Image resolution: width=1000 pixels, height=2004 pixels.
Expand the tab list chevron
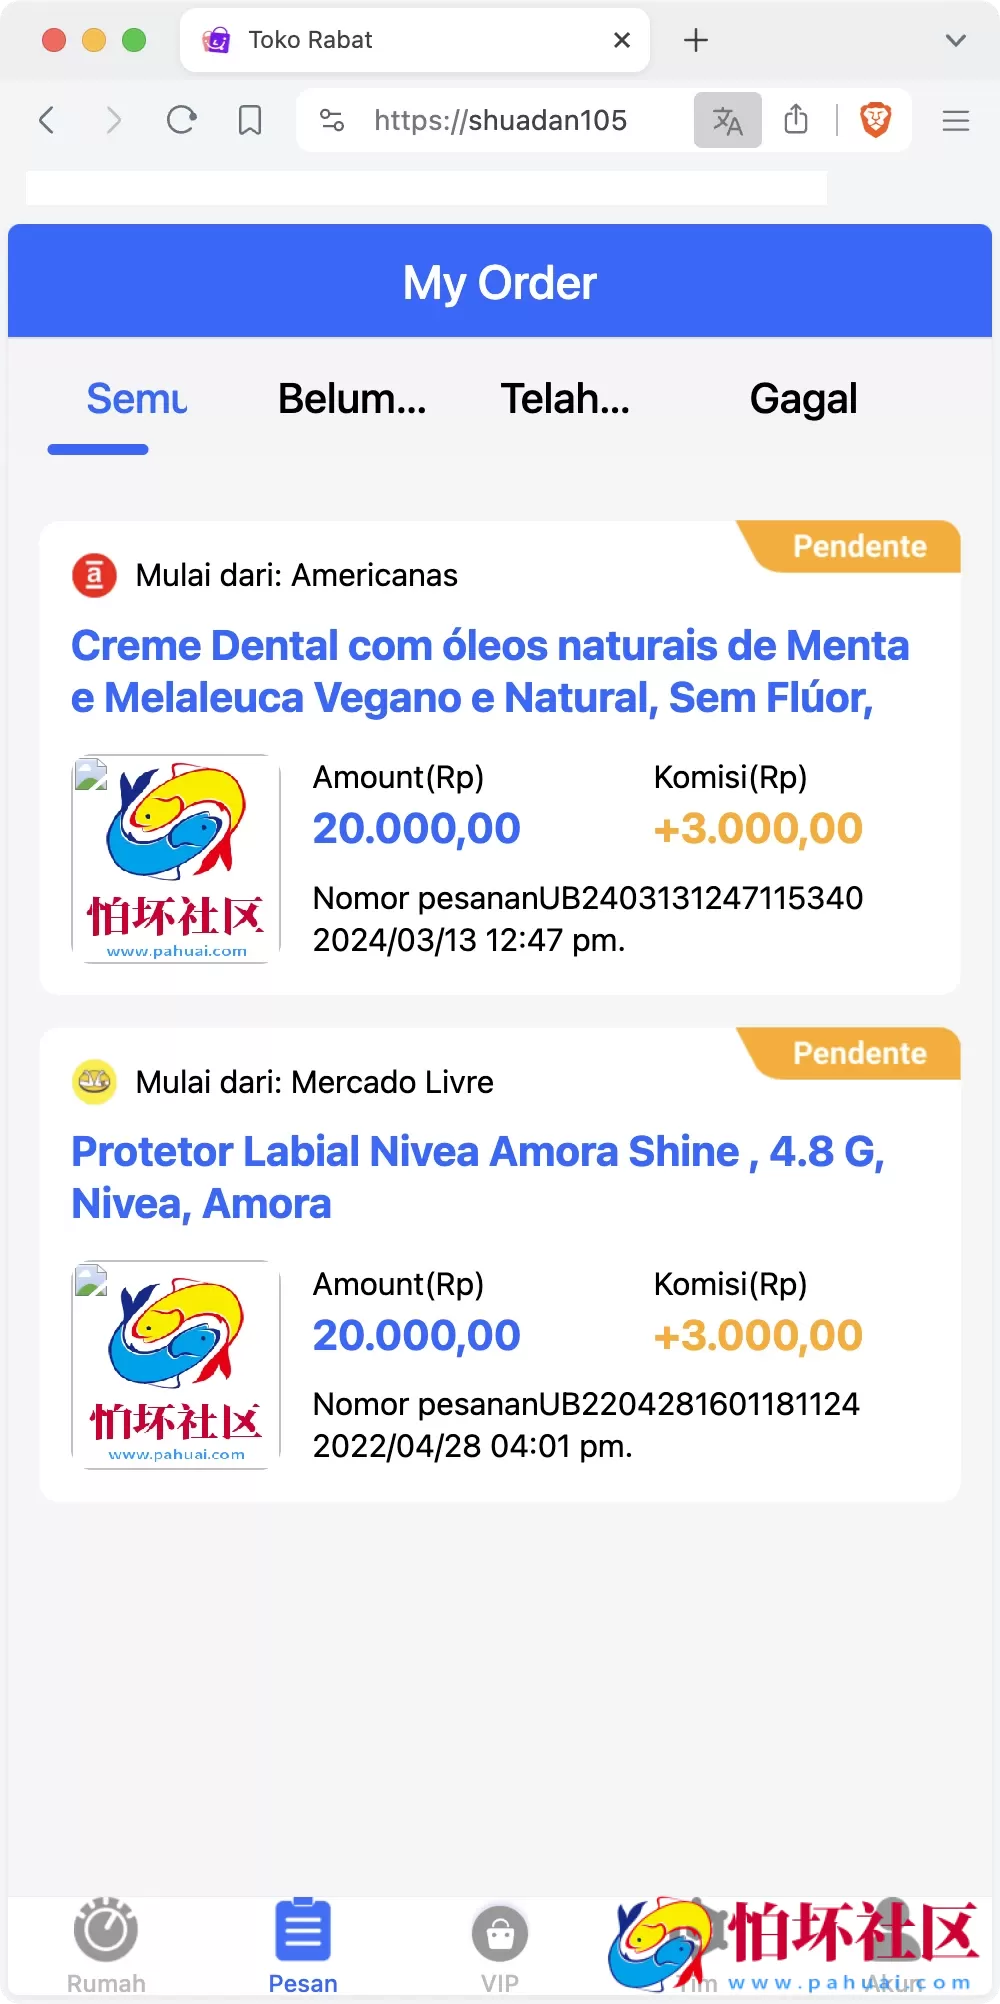pos(956,40)
